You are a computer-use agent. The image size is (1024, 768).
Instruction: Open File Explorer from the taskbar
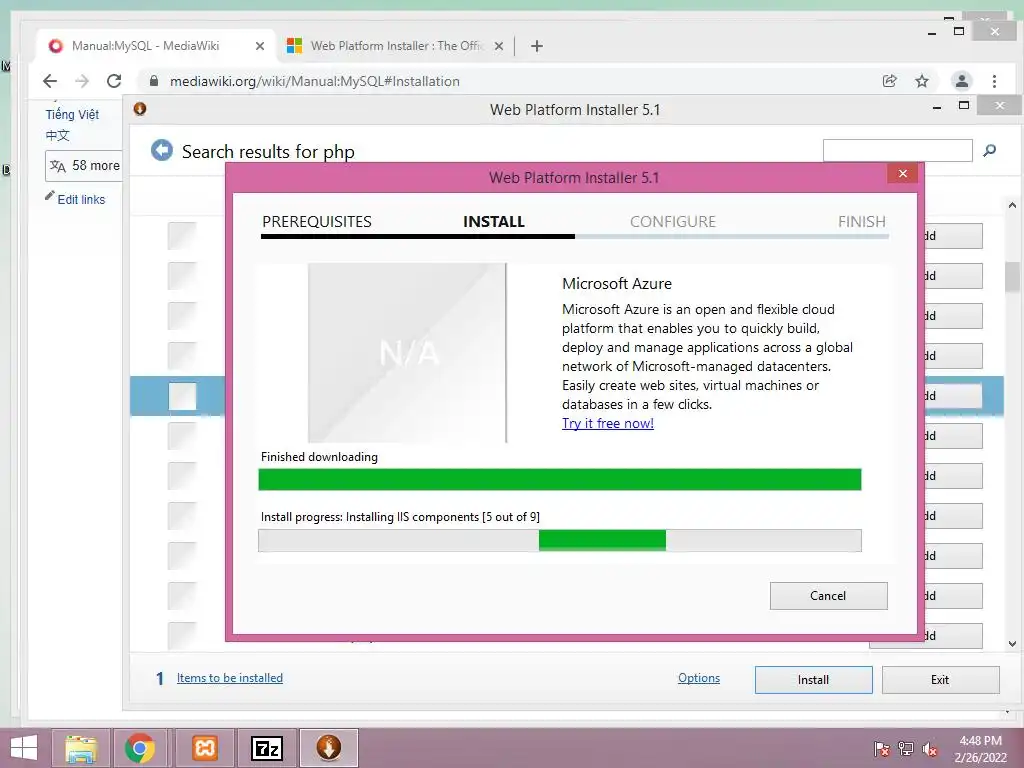[x=82, y=748]
